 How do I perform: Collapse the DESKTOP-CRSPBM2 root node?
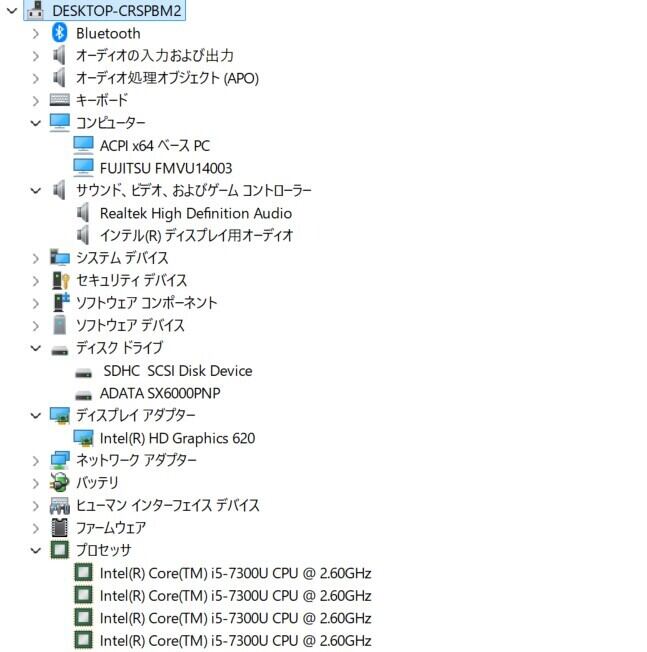12,11
